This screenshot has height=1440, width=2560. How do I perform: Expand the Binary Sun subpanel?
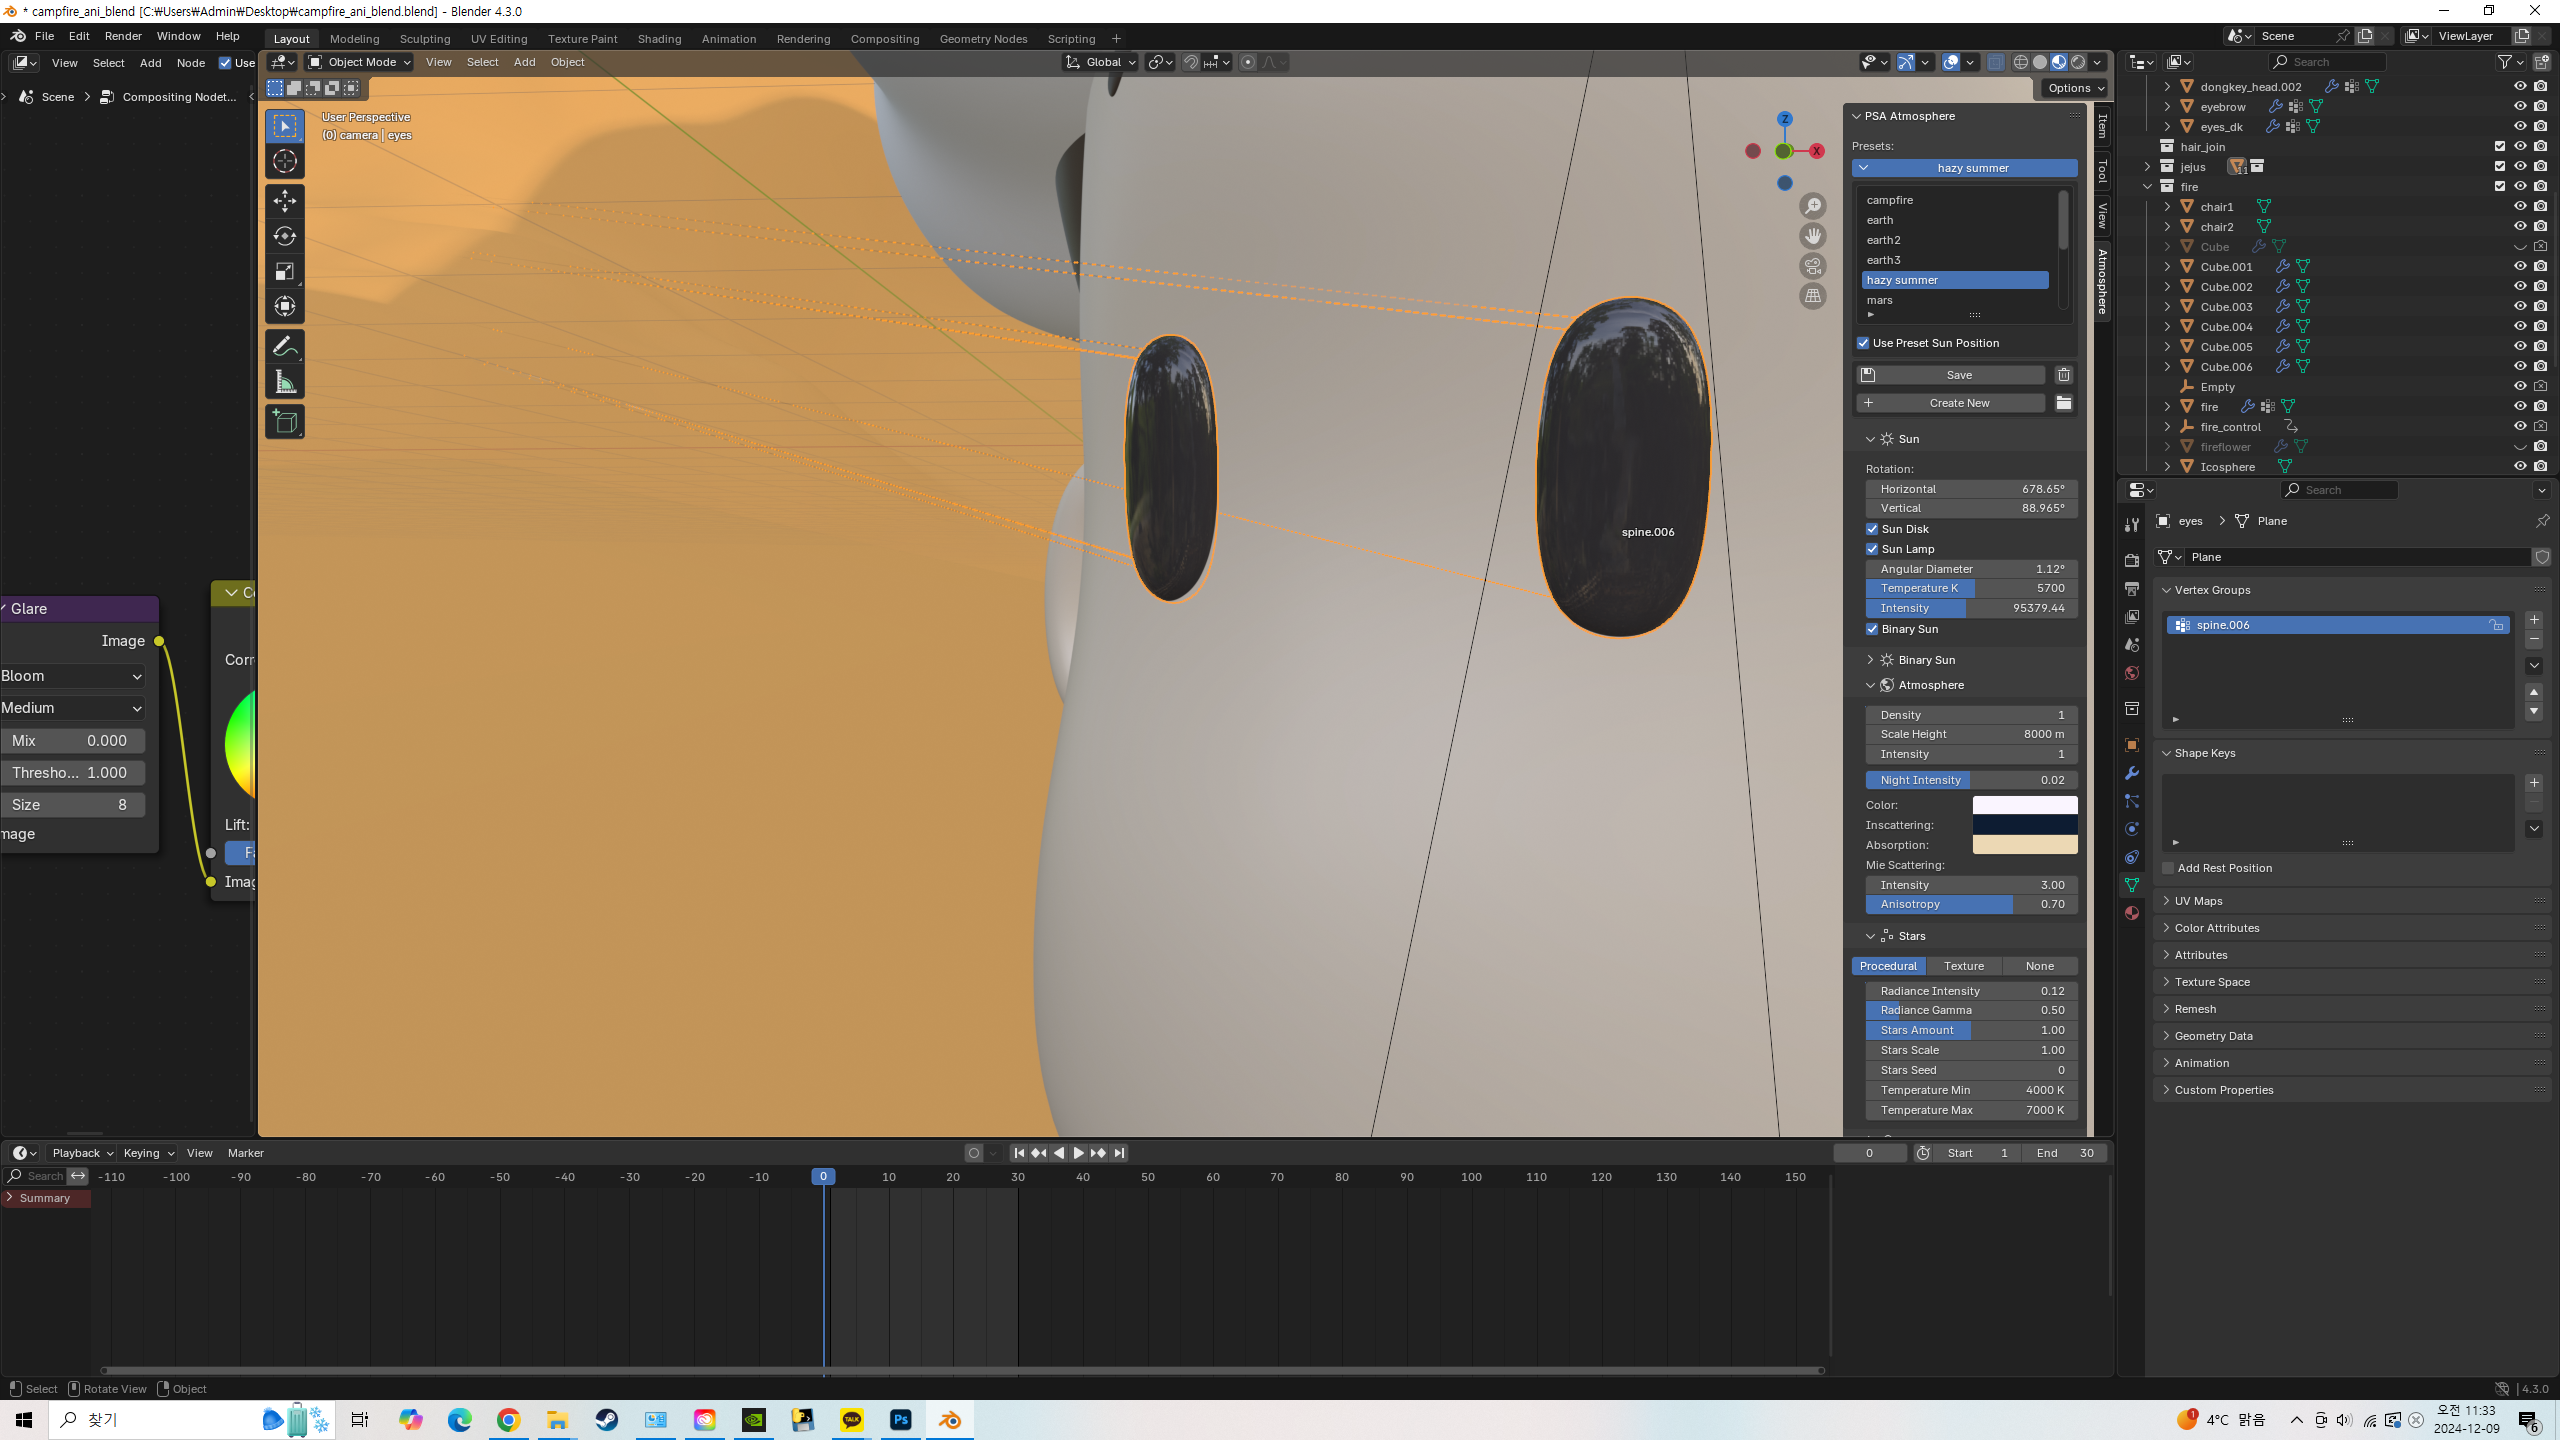coord(1871,660)
